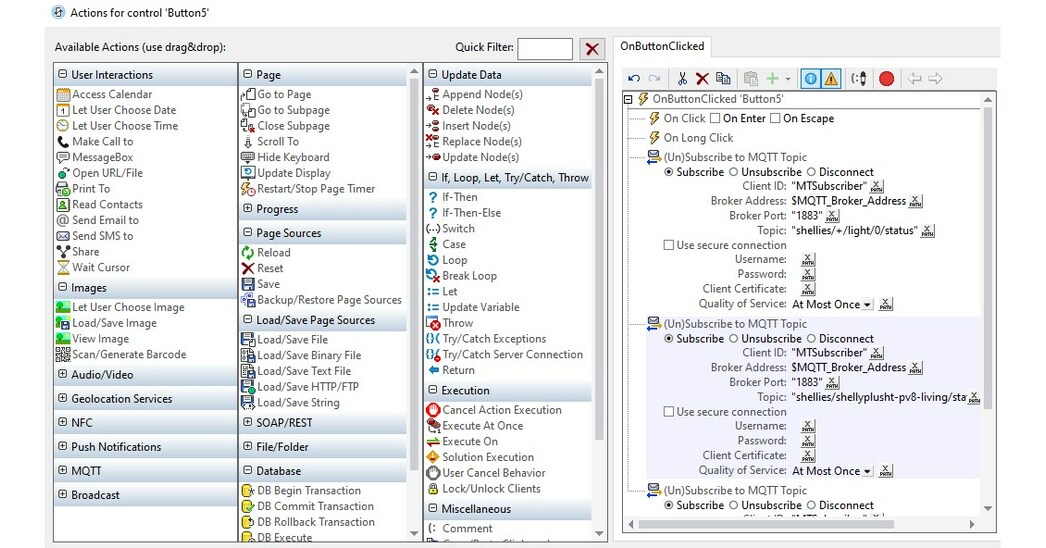
Task: Toggle the yellow warning triangle icon
Action: (831, 79)
